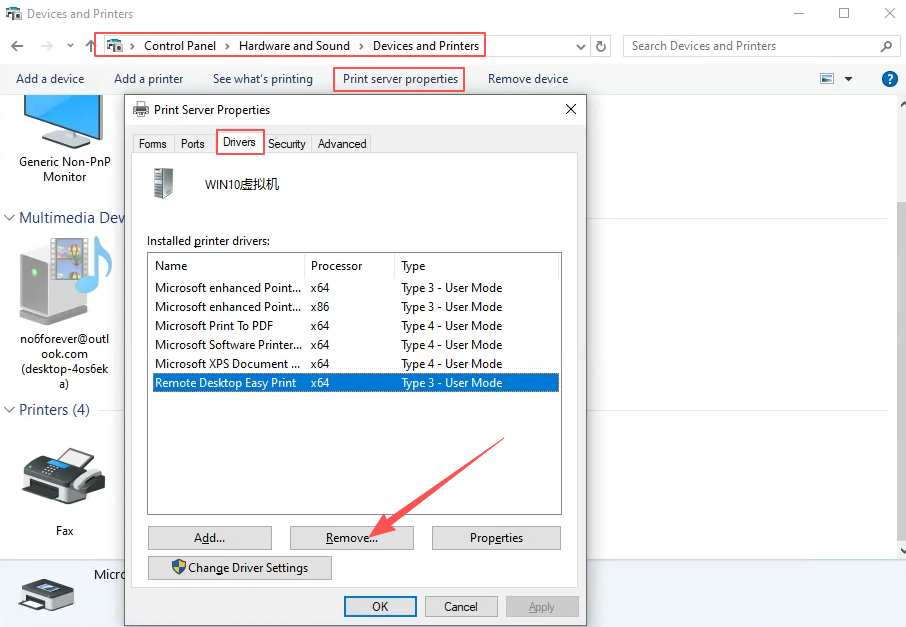Click Add a printer
Viewport: 906px width, 627px height.
(148, 79)
